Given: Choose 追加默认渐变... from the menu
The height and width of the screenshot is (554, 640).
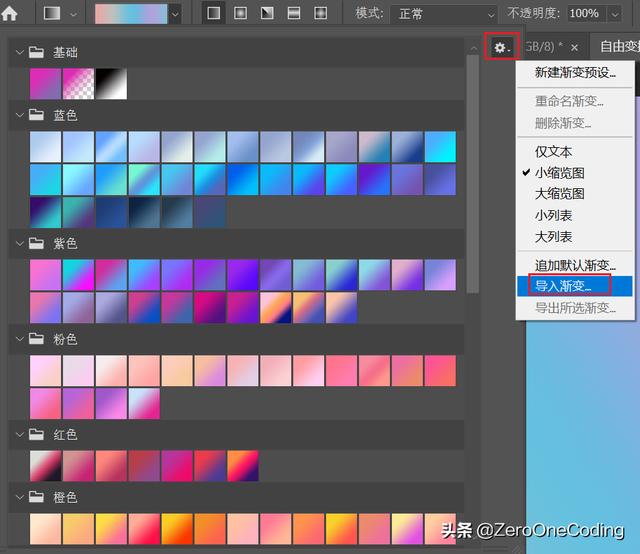Looking at the screenshot, I should 575,265.
